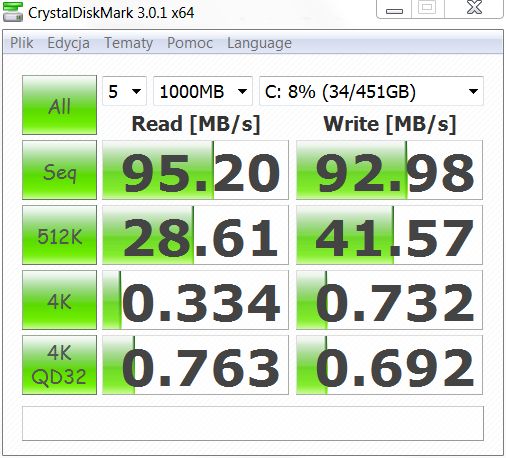
Task: Click the Write [MB/s] column header
Action: [x=390, y=124]
